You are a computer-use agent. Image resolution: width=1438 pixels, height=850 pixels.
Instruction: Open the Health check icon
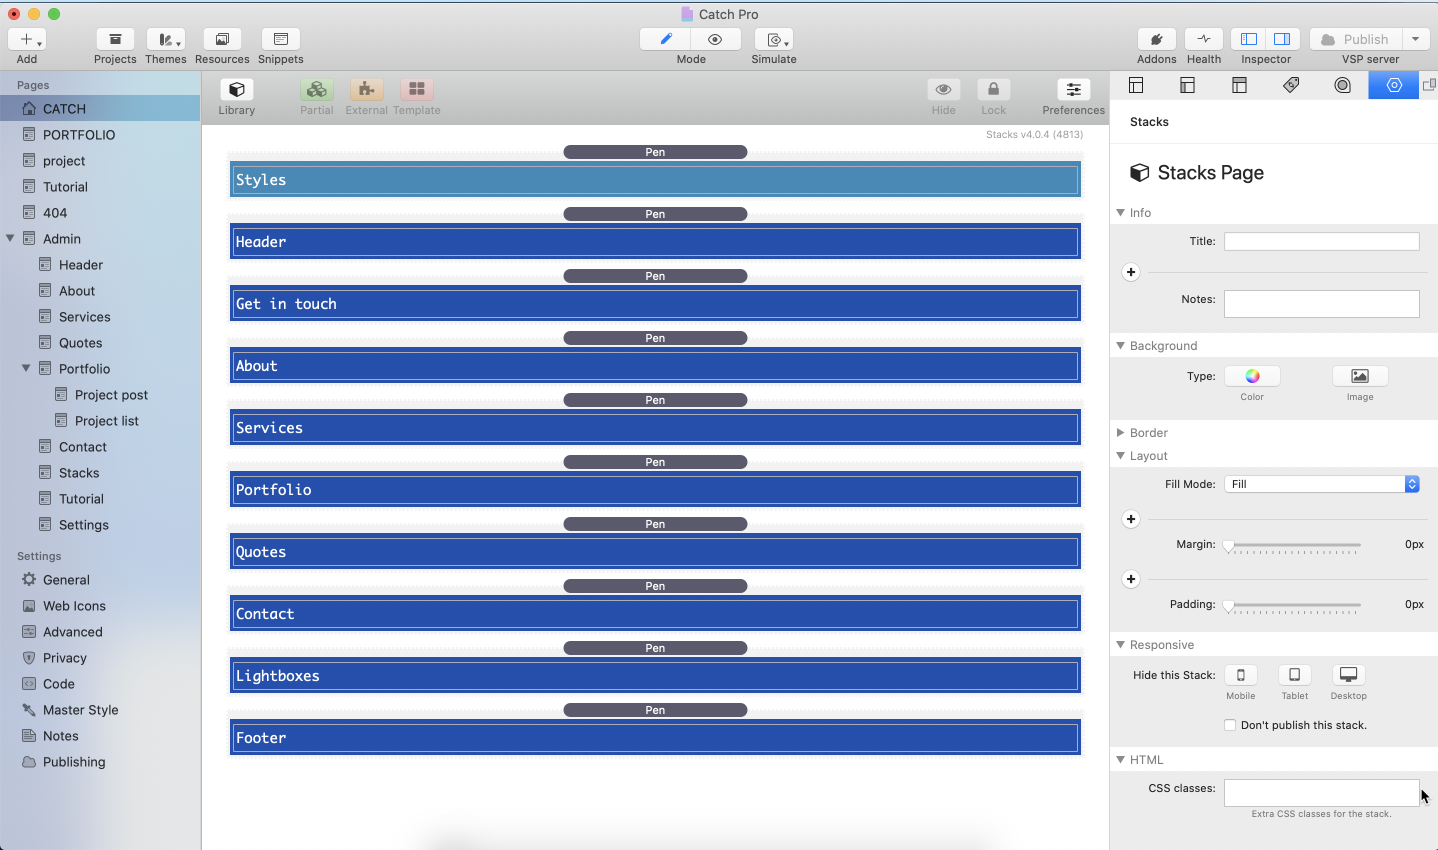[1203, 40]
